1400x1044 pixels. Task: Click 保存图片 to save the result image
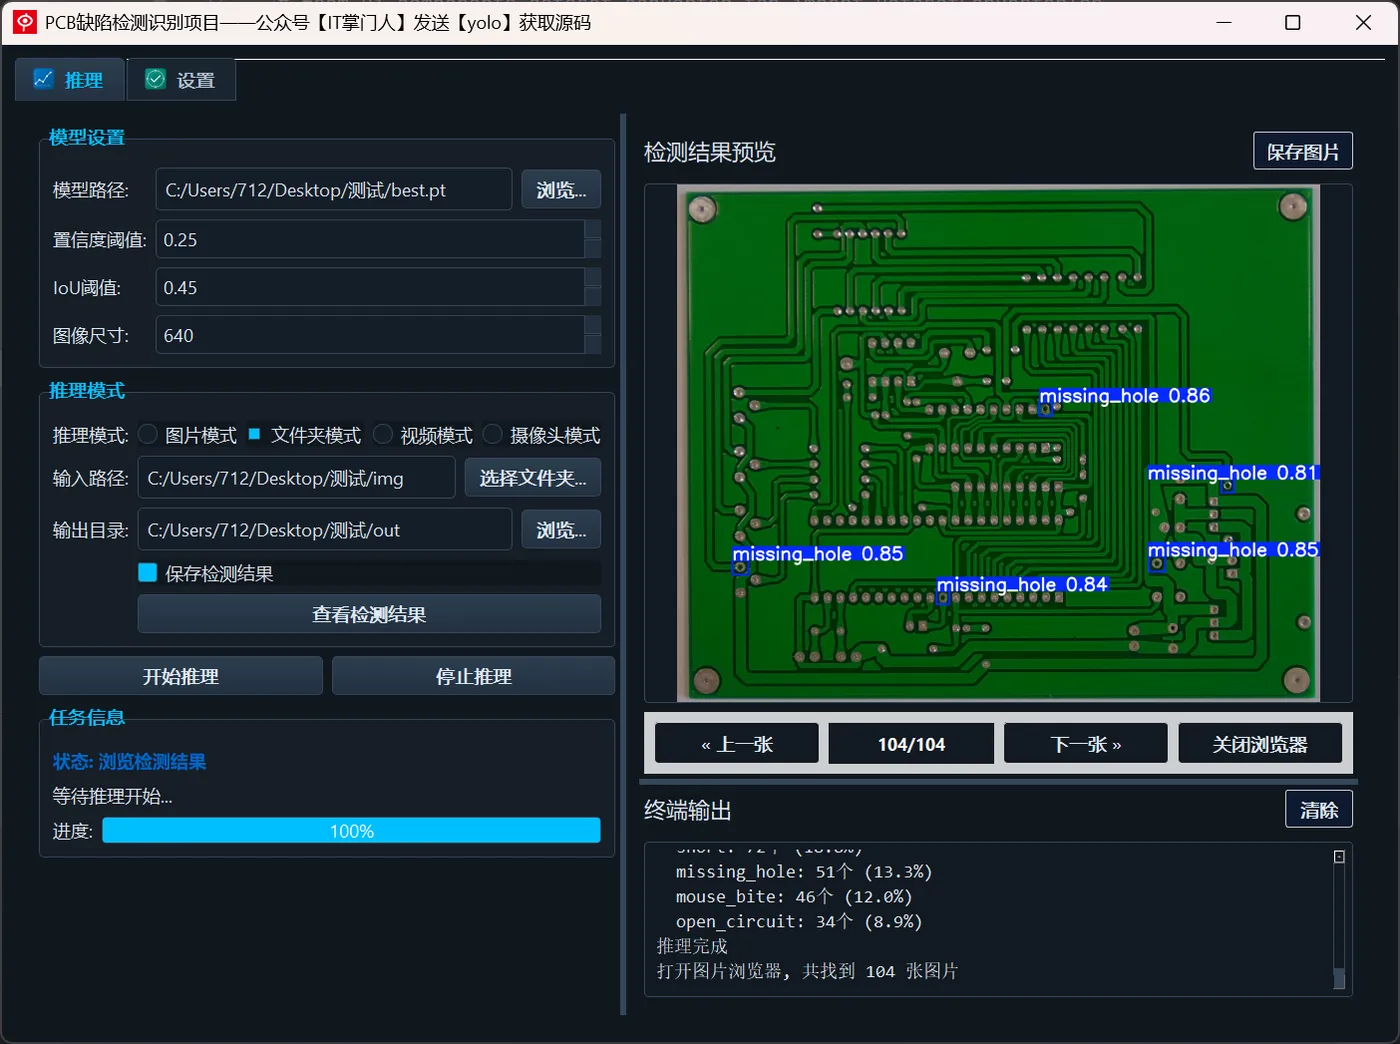(1302, 150)
